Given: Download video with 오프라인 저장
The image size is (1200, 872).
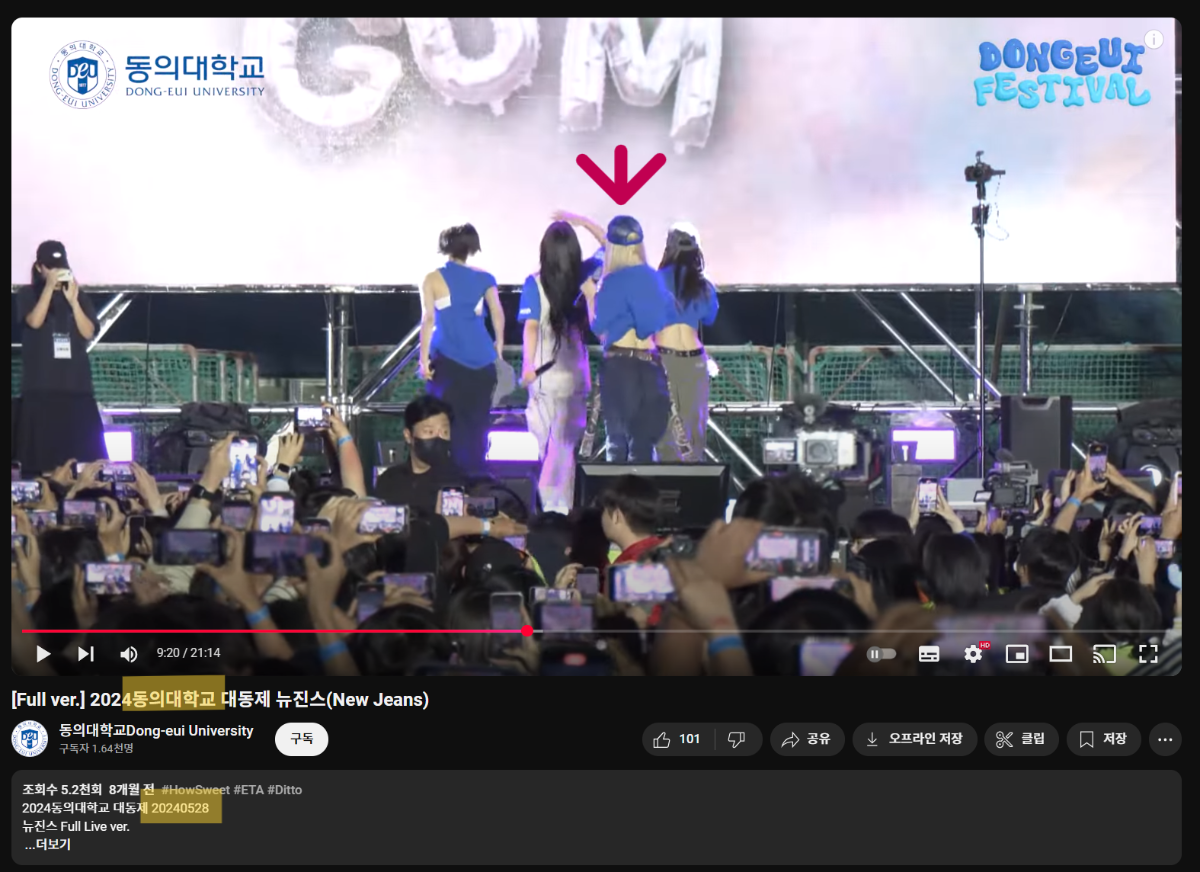Looking at the screenshot, I should point(913,739).
